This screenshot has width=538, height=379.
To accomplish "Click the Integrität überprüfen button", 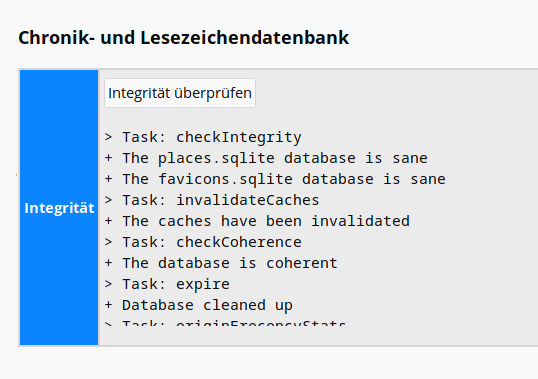I will [180, 93].
